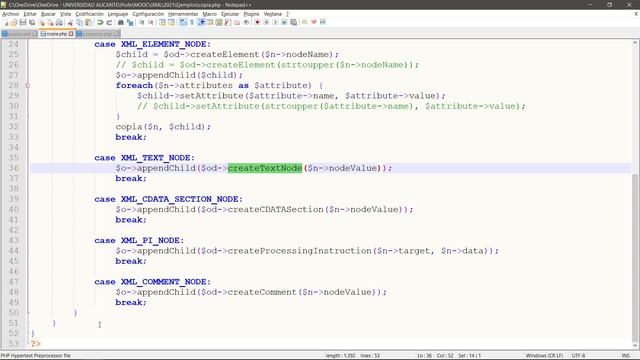Screen dimensions: 640x360
Task: Start macro recording with red dot
Action: pyautogui.click(x=258, y=22)
